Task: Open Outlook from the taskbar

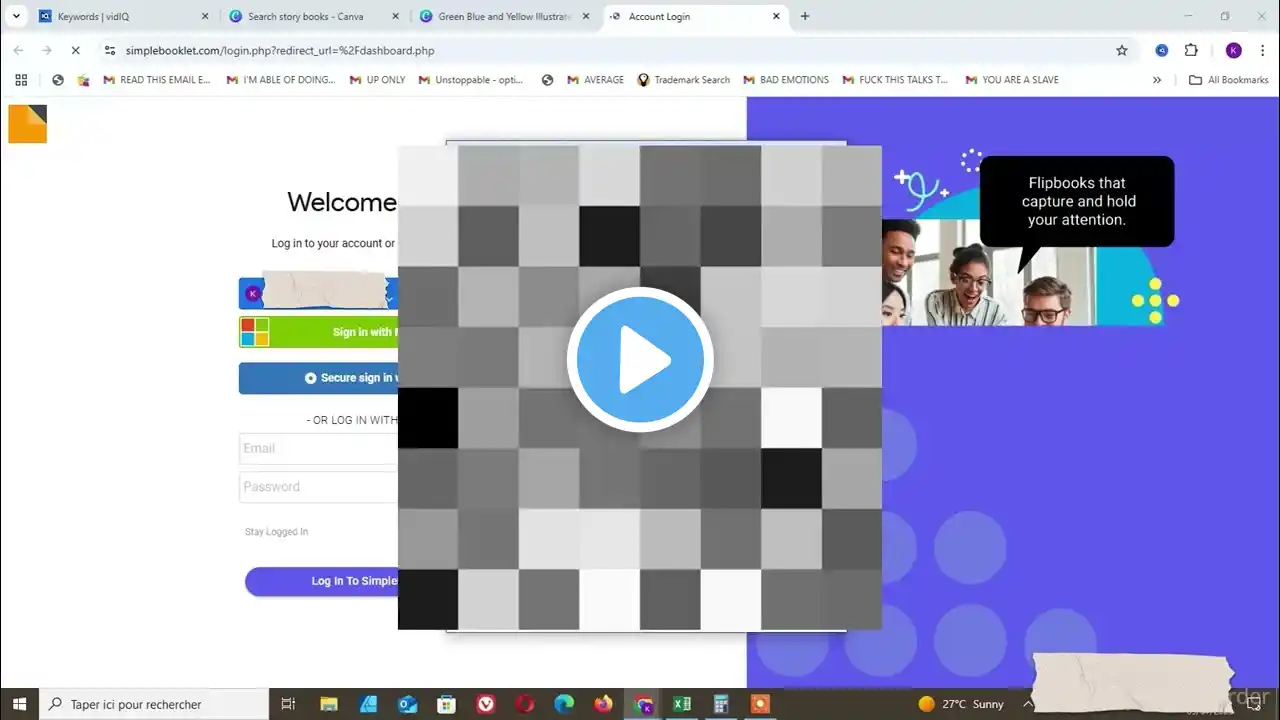Action: [408, 704]
